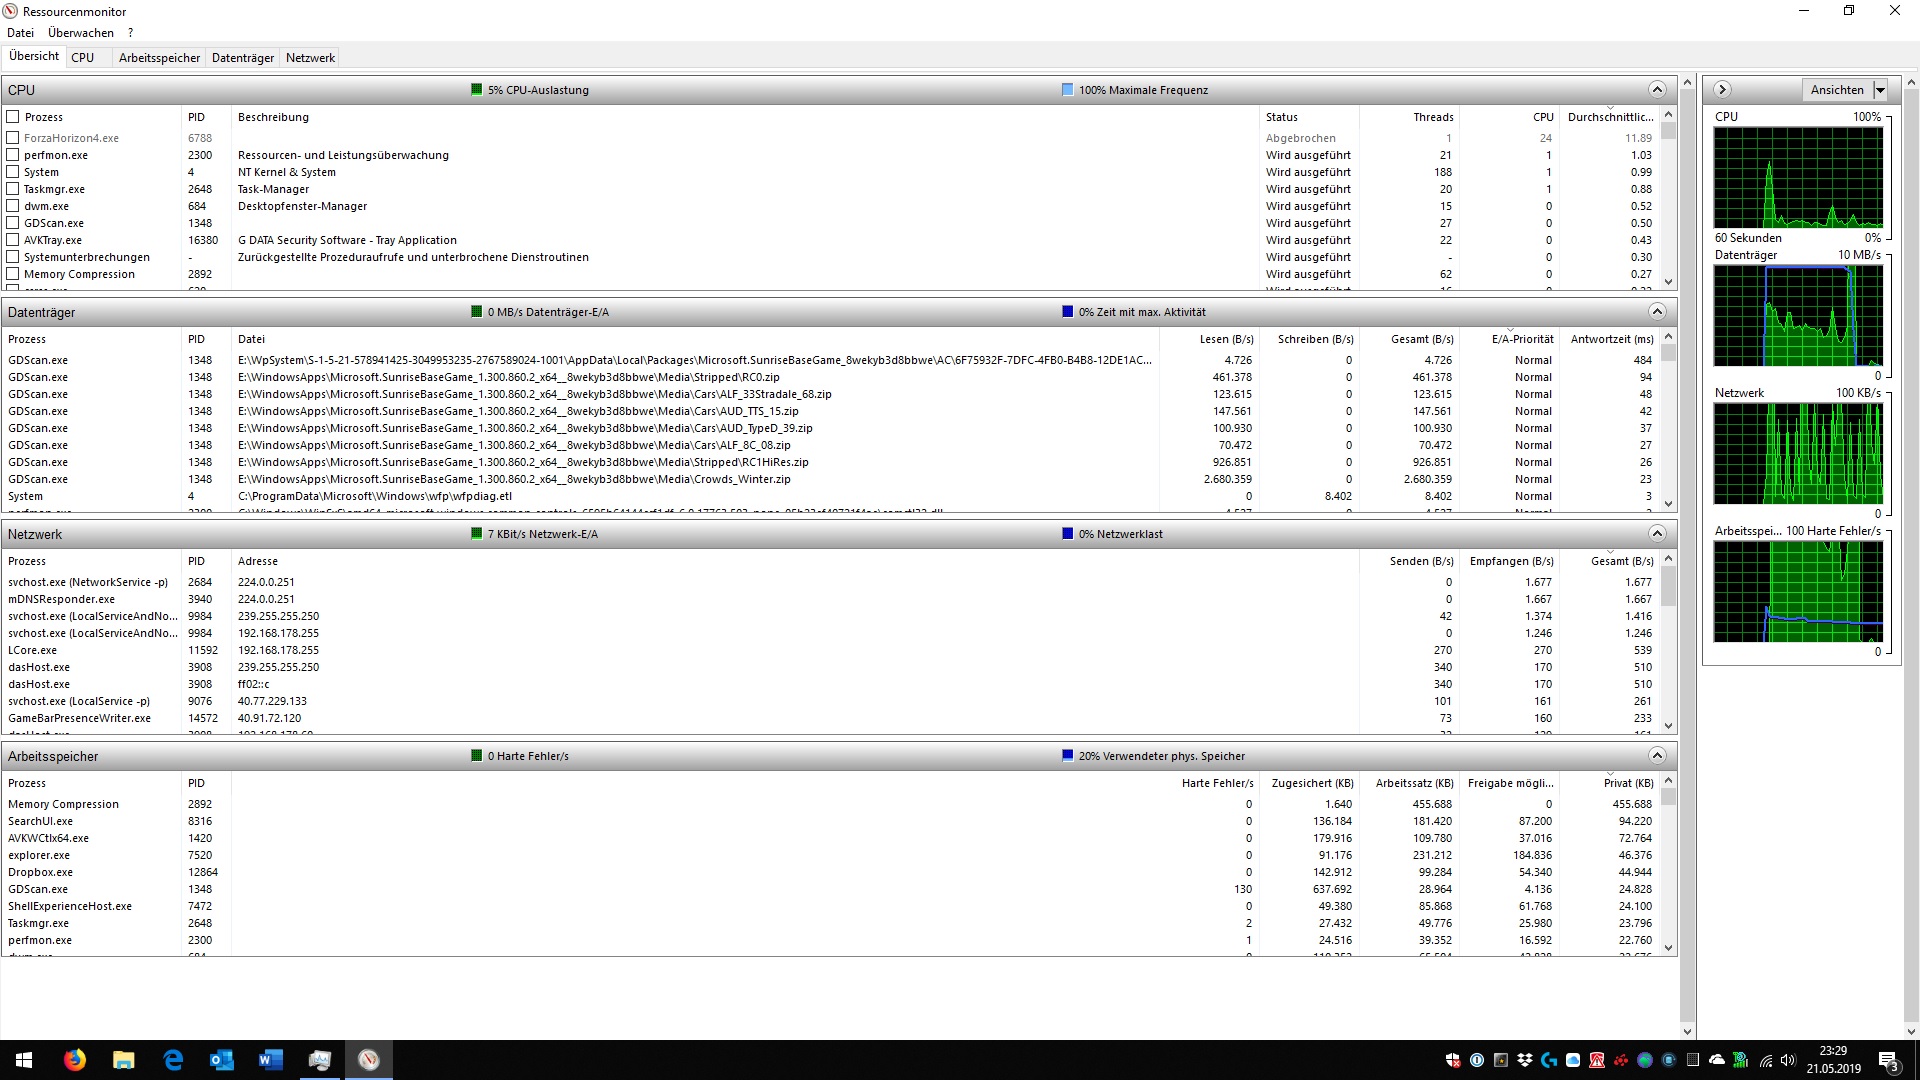The width and height of the screenshot is (1920, 1080).
Task: Hide the graphs pane with arrow button
Action: click(x=1722, y=90)
